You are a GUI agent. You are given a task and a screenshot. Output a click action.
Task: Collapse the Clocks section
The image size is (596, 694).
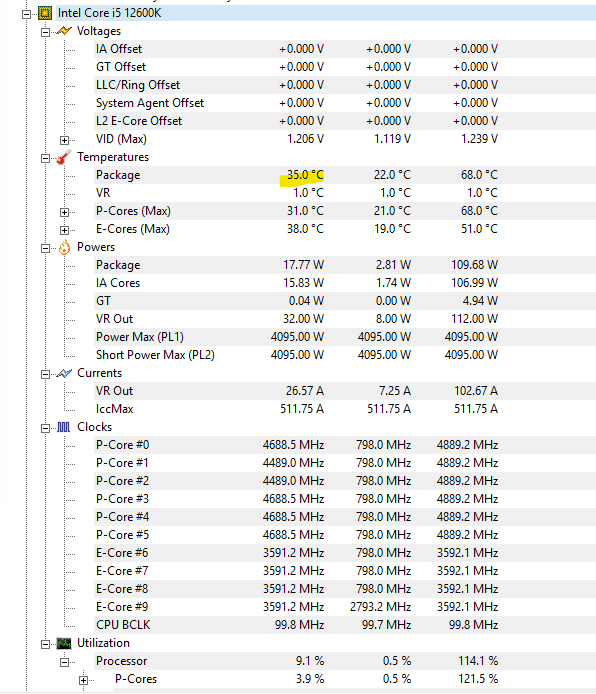45,428
